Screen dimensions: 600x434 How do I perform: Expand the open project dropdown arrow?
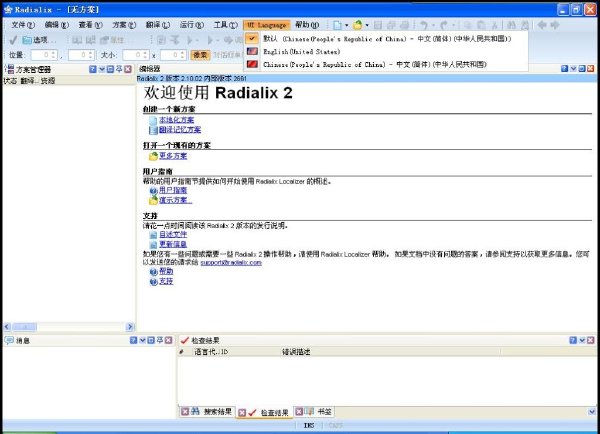367,25
